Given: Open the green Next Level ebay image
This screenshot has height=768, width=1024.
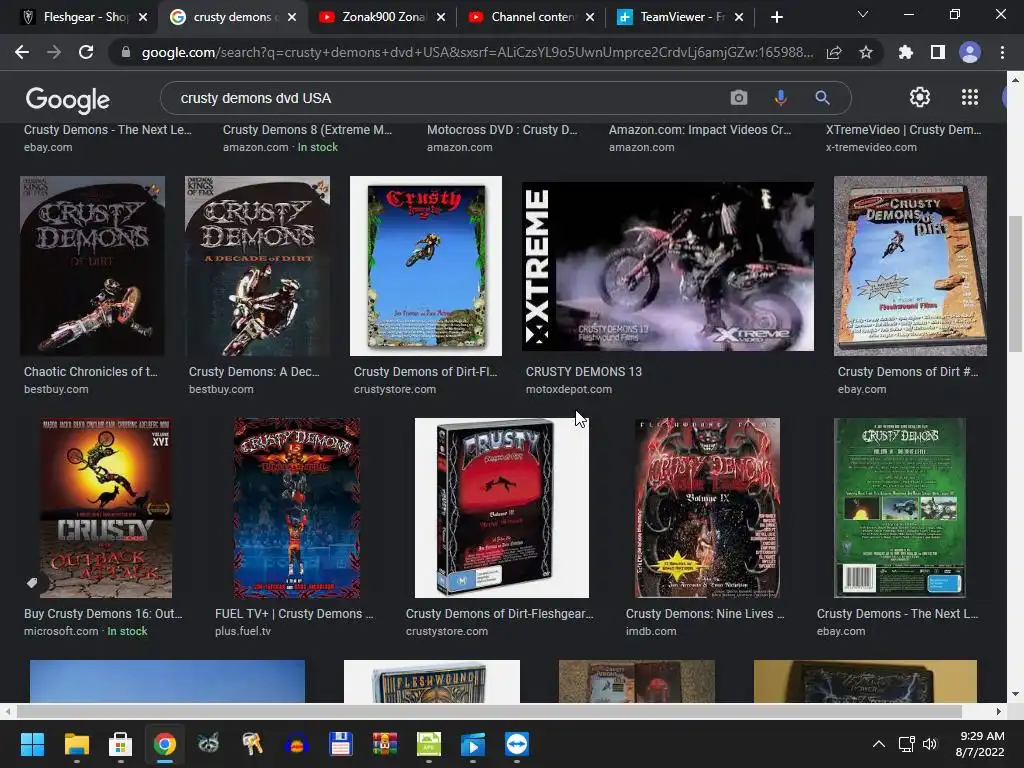Looking at the screenshot, I should click(900, 508).
